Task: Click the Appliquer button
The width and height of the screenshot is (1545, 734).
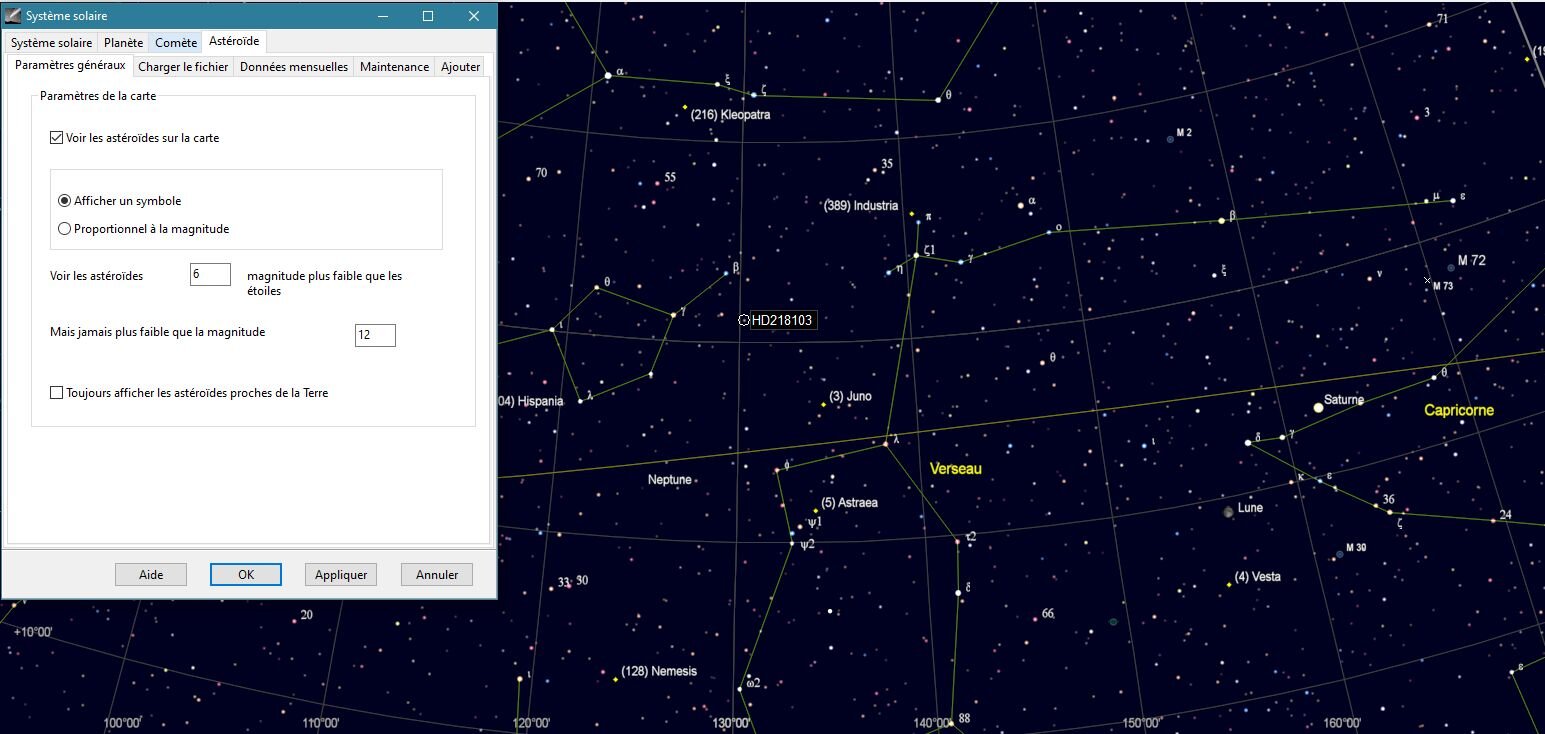Action: click(341, 574)
